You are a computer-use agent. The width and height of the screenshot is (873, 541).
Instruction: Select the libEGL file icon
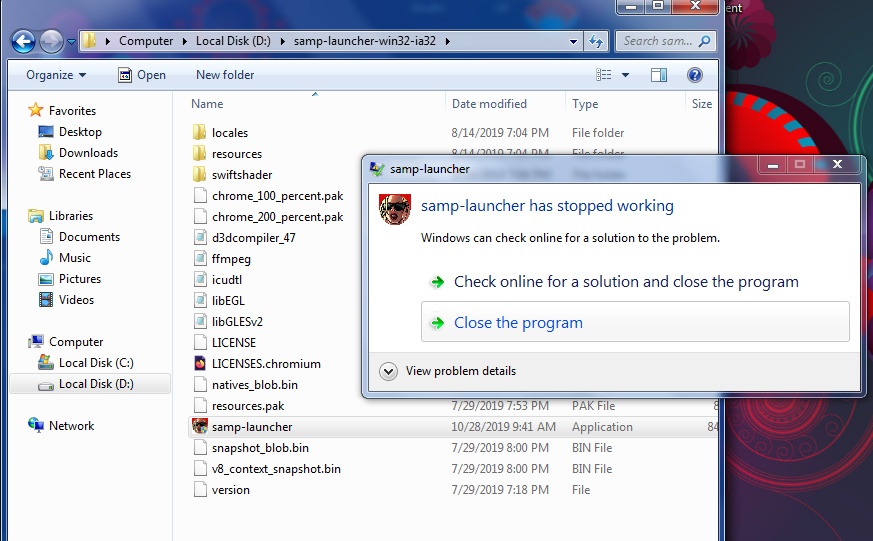tap(200, 301)
